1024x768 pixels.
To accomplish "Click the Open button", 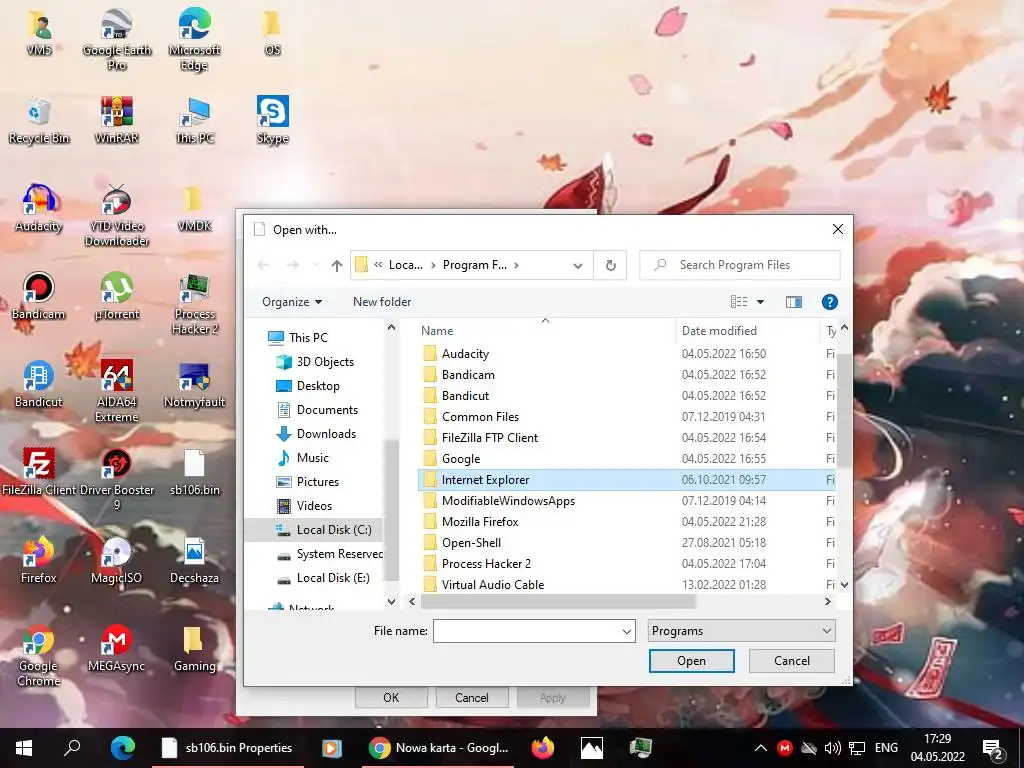I will tap(692, 661).
